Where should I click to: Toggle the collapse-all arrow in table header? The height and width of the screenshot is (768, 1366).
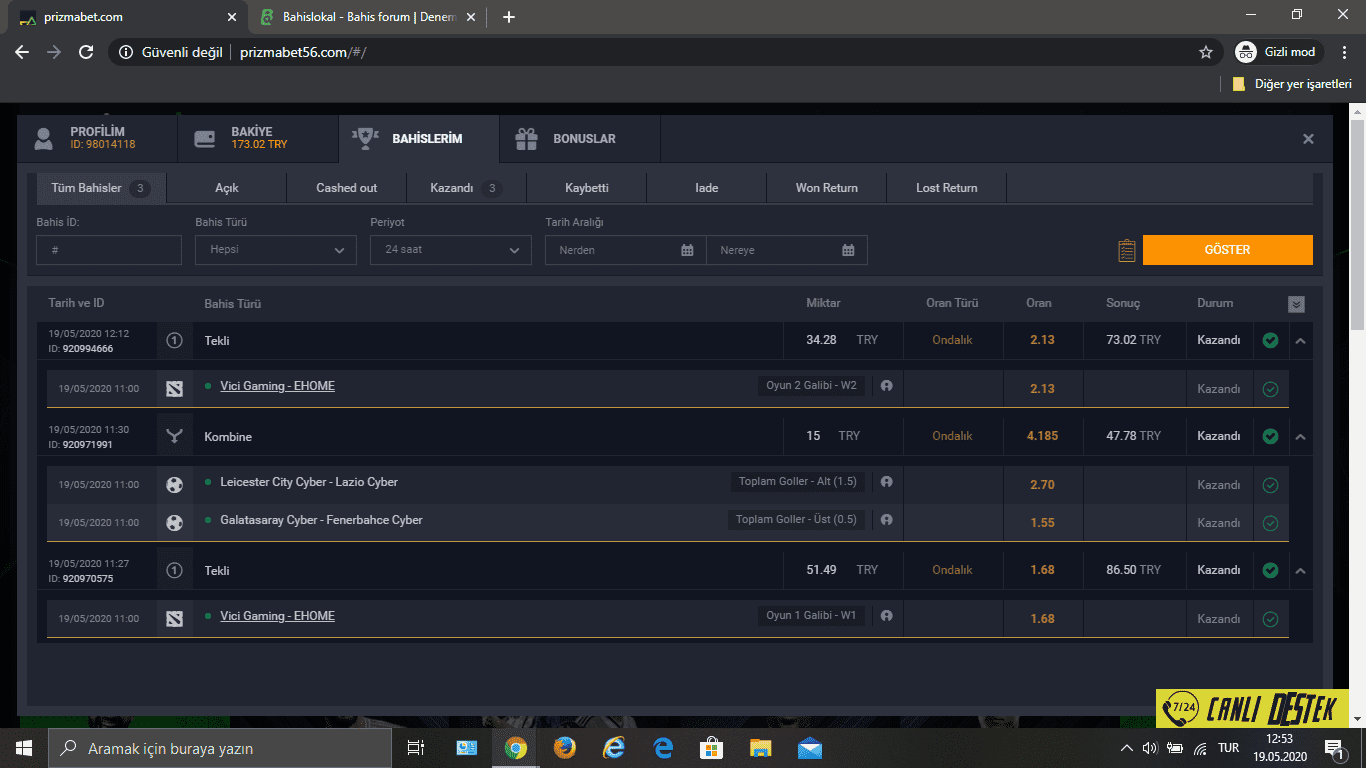(1296, 304)
